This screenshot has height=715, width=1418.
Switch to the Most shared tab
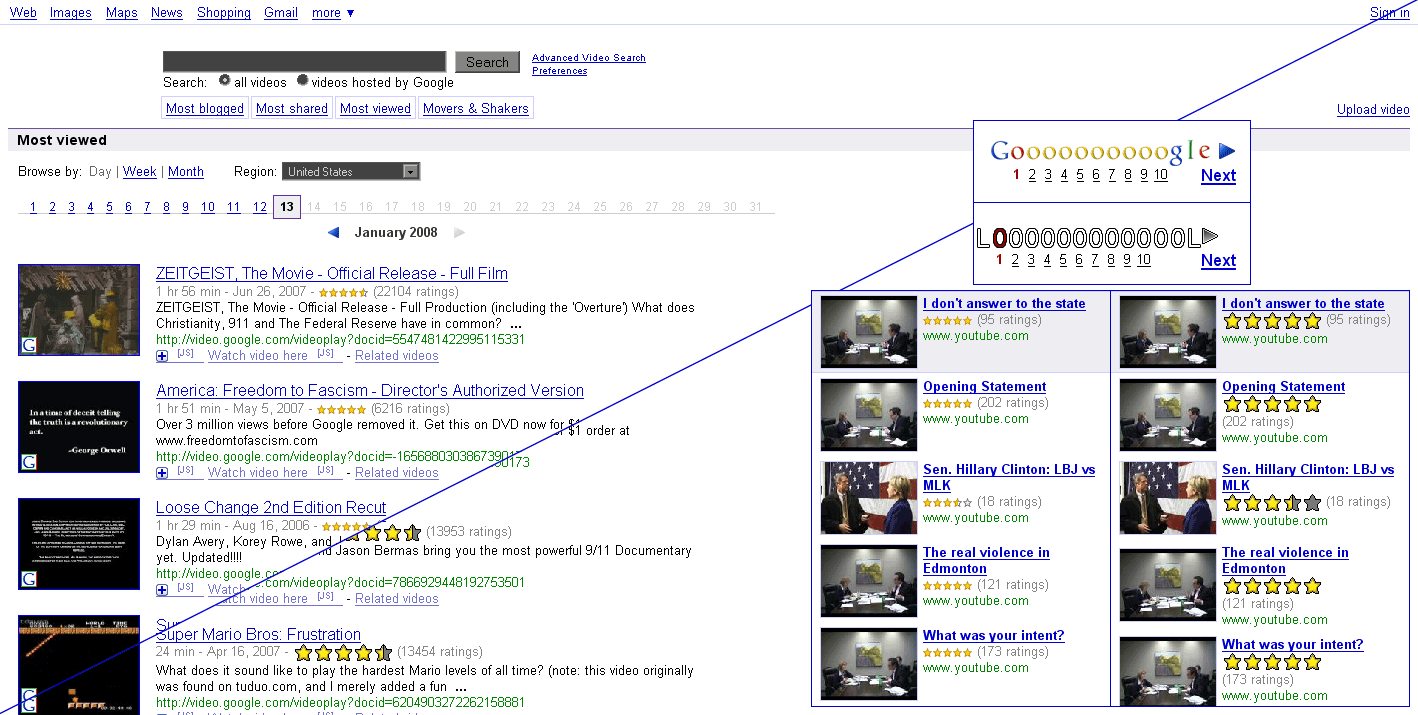292,108
